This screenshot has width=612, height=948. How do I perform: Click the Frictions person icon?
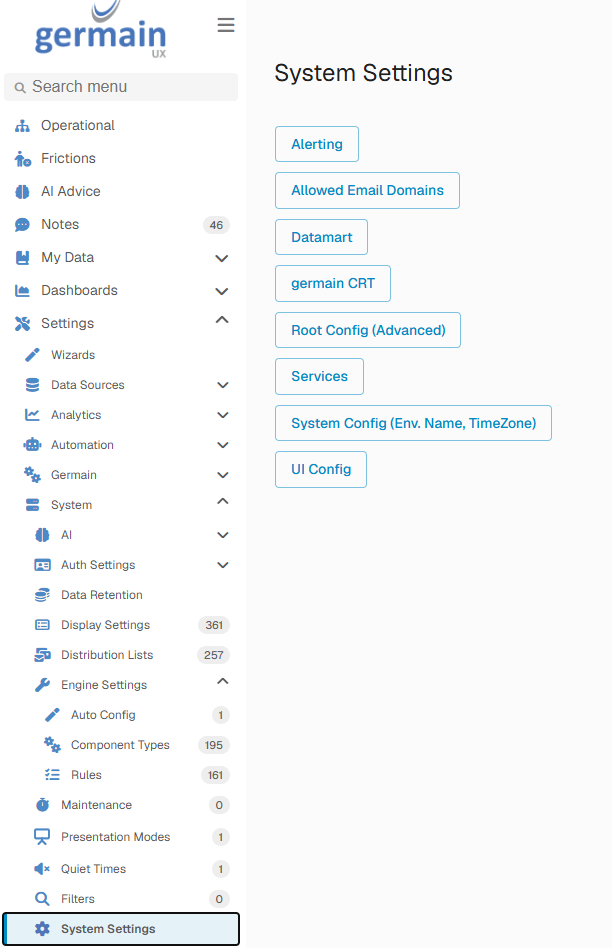click(22, 158)
